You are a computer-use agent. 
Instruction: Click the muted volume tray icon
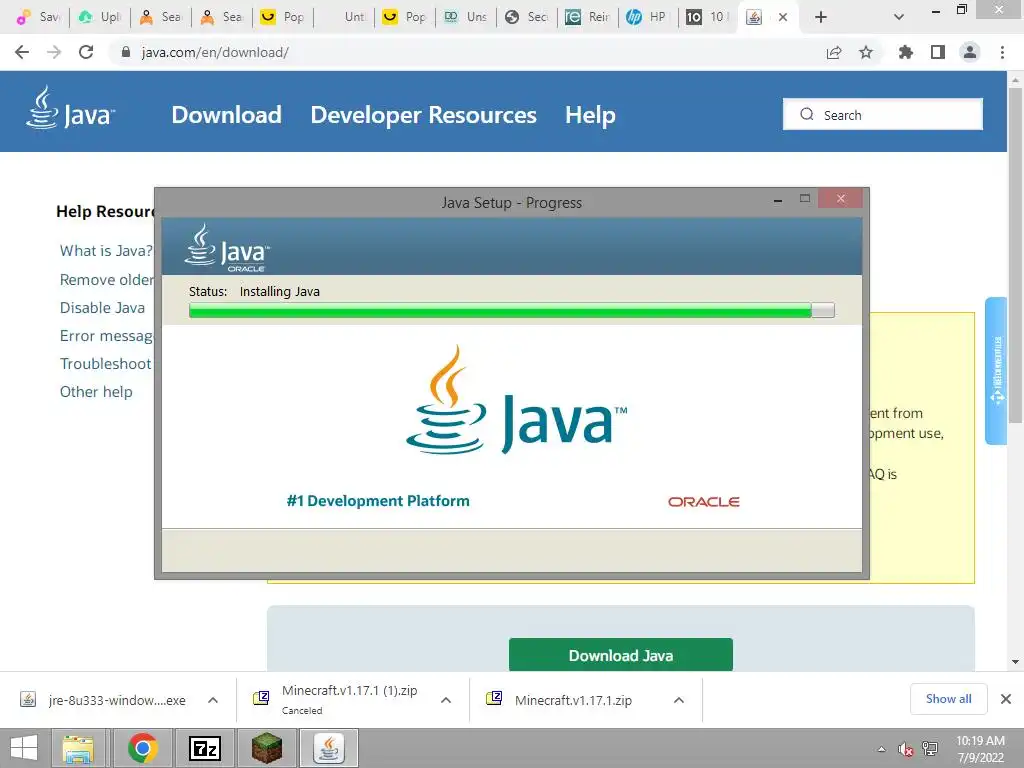point(905,749)
